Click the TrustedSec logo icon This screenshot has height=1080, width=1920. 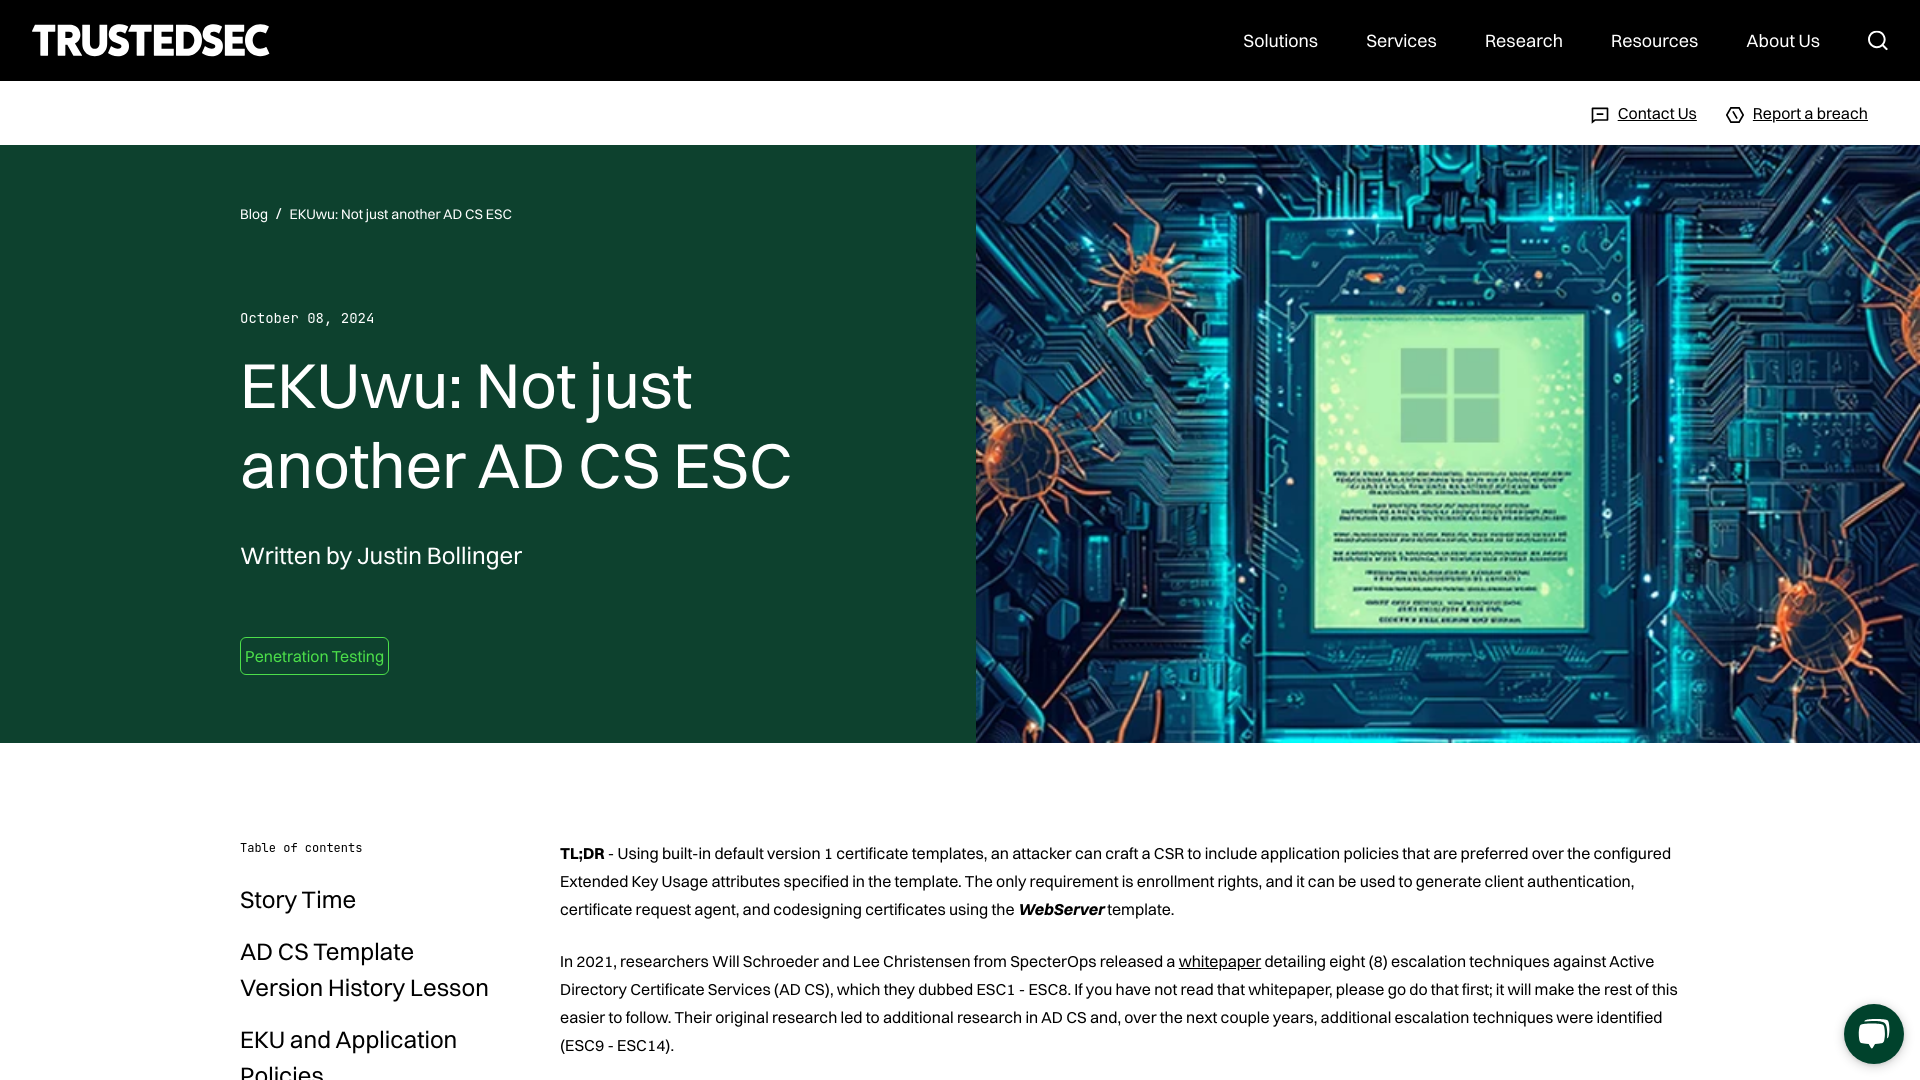click(149, 40)
